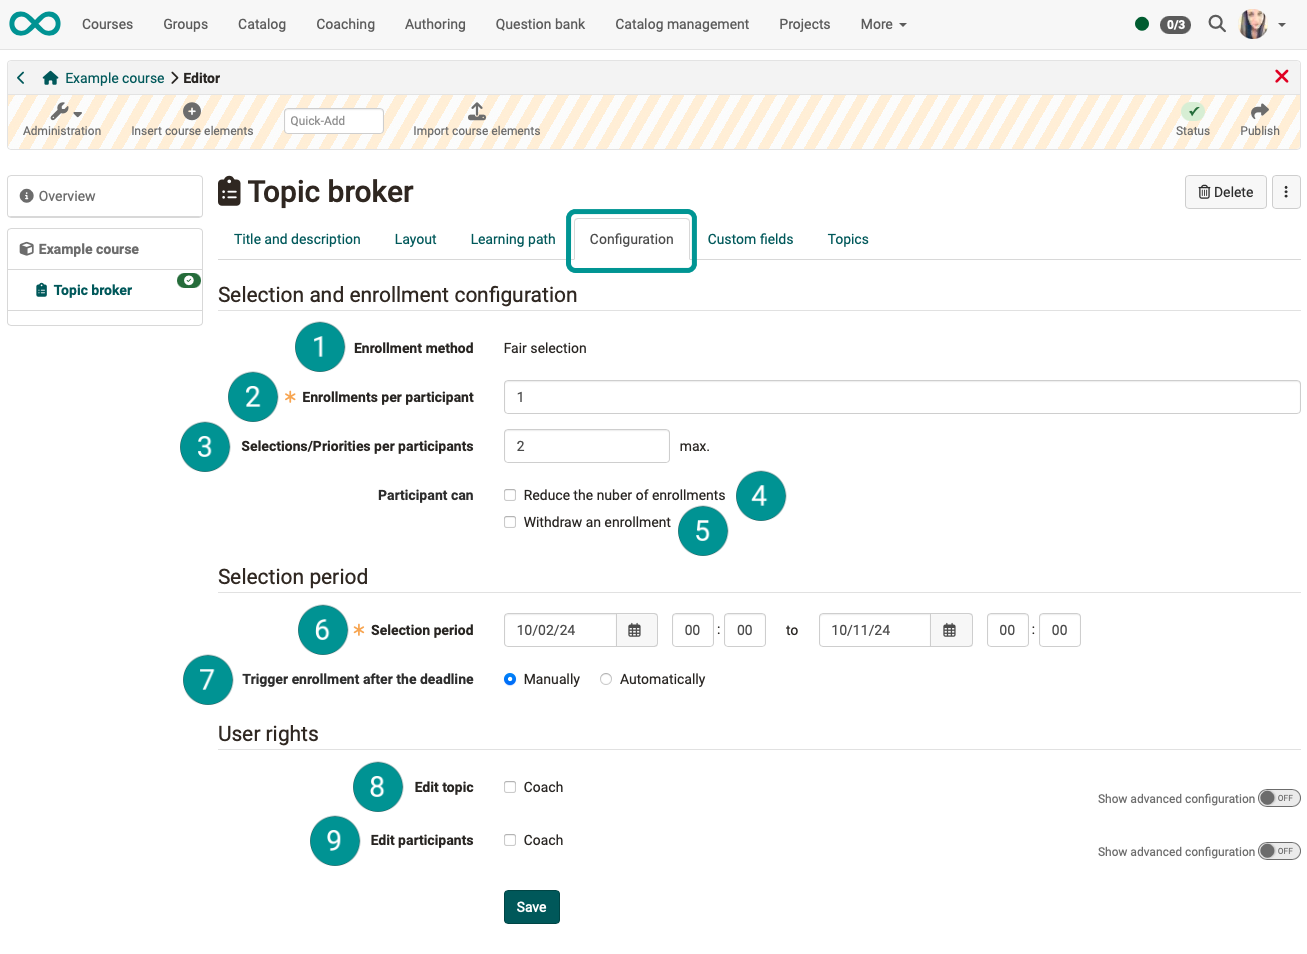Click the OpenOlat infinity logo
Screen dimensions: 1307x954
[x=35, y=24]
